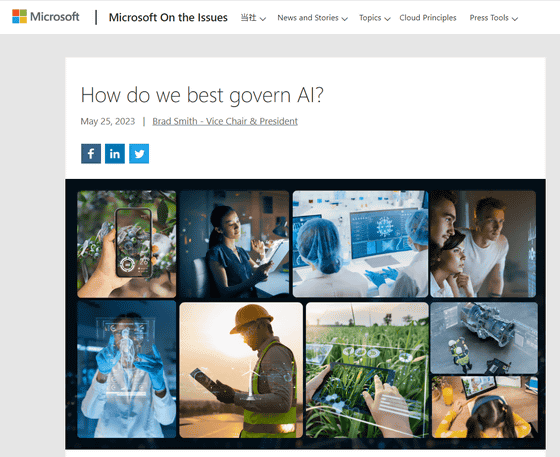Click the lab scientists at monitors image
Viewport: 560px width, 457px height.
pos(360,244)
